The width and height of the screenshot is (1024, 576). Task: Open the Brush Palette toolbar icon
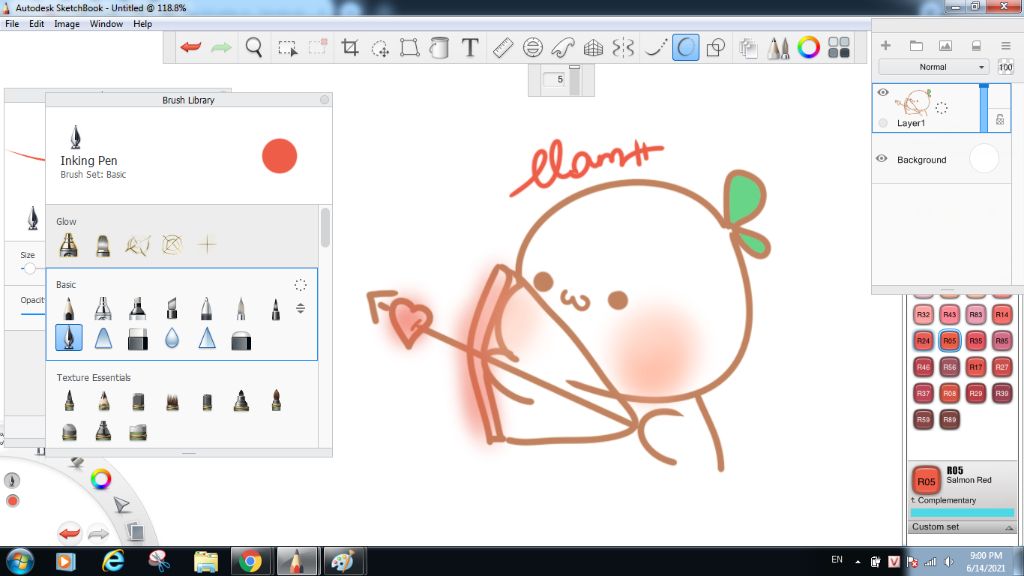click(778, 48)
